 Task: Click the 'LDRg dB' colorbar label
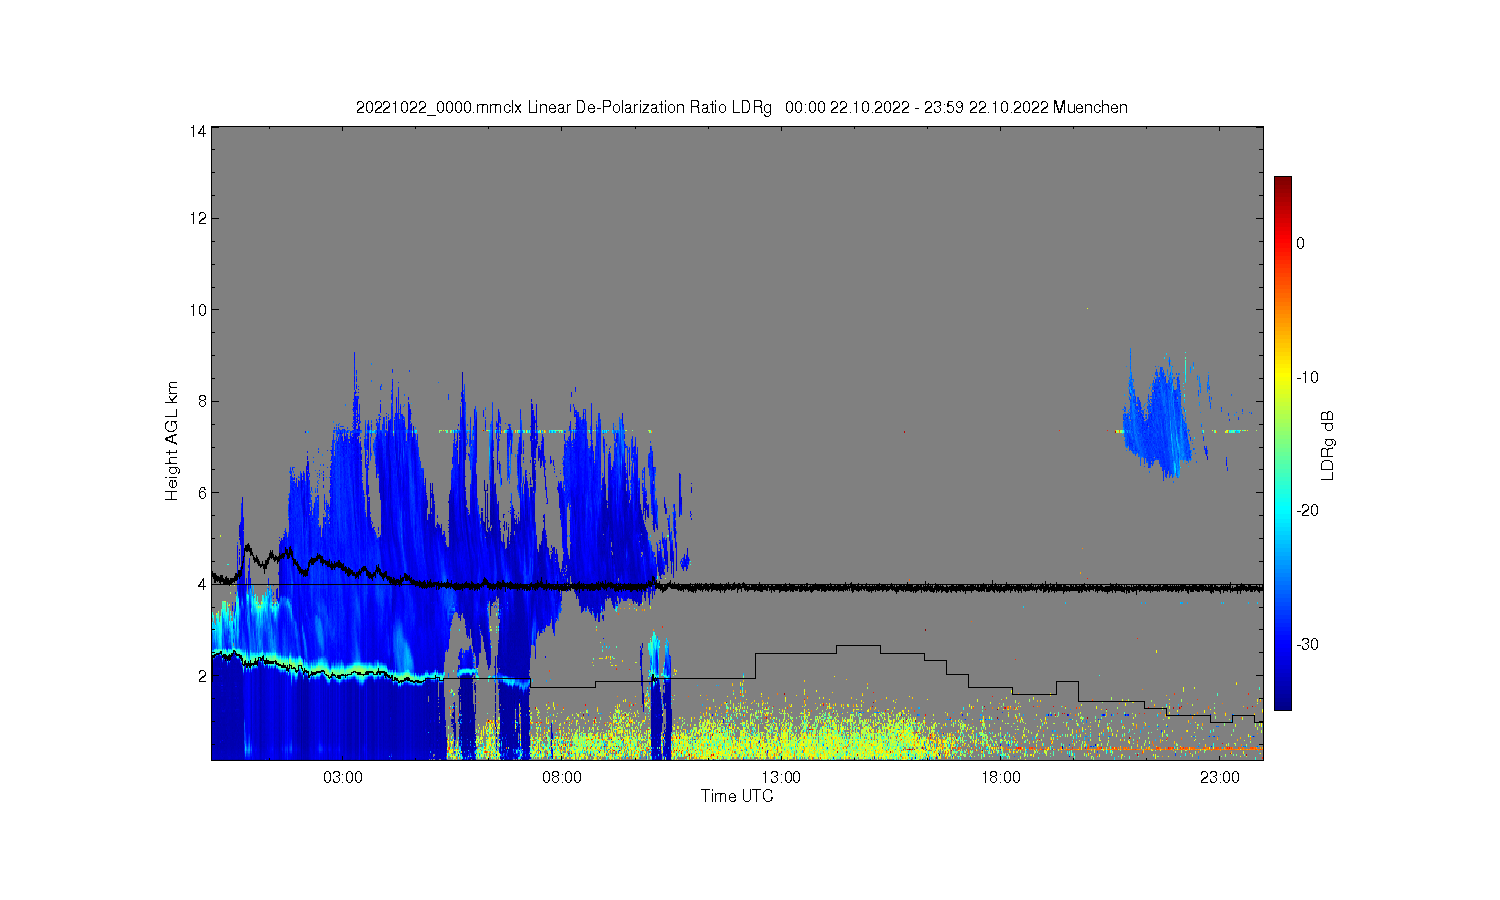1328,446
